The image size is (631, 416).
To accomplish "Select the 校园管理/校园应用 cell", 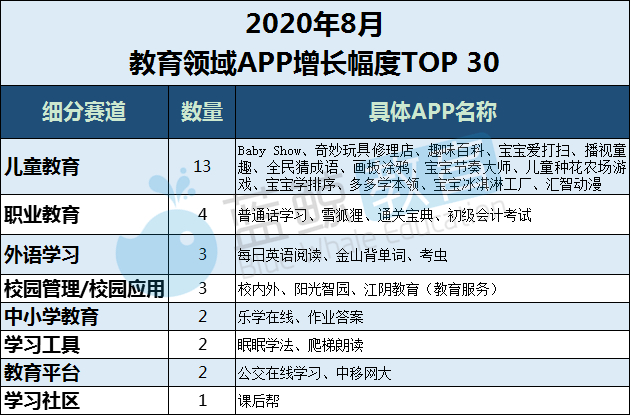I will [85, 289].
